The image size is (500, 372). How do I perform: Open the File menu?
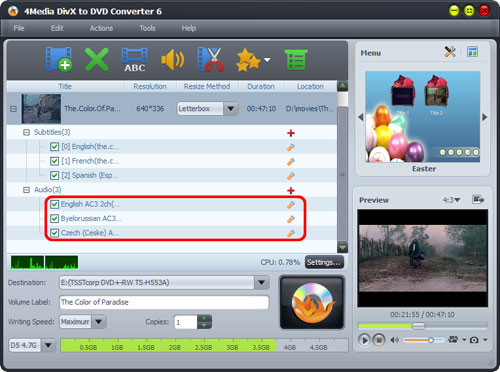19,28
